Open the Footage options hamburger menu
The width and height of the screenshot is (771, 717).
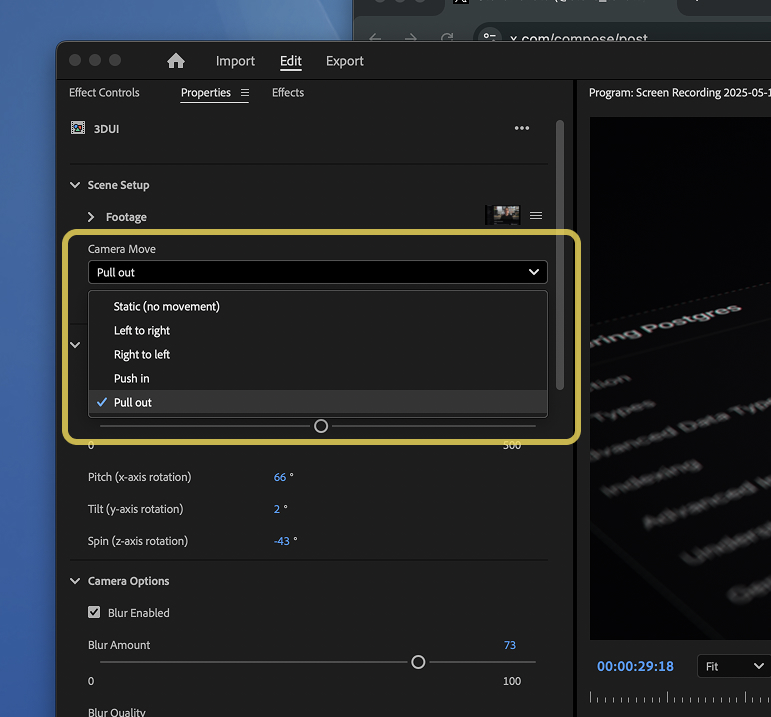[x=536, y=215]
